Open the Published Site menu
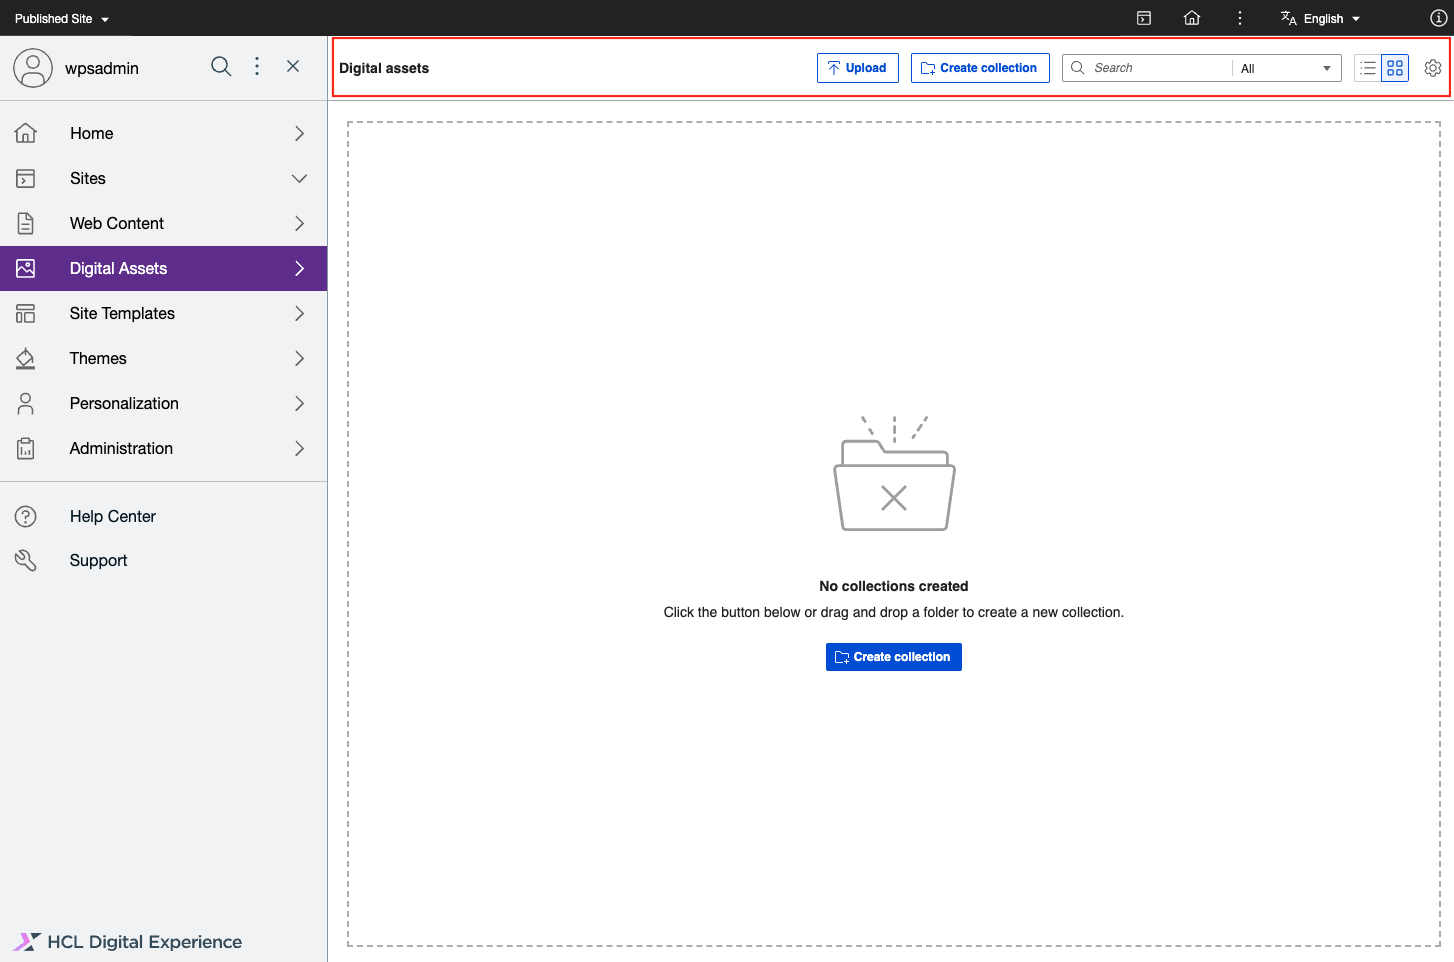 click(x=61, y=17)
